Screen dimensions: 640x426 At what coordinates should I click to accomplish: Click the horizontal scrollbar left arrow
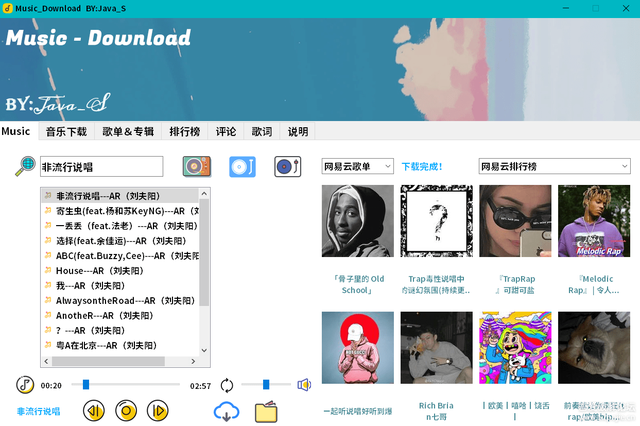(46, 361)
